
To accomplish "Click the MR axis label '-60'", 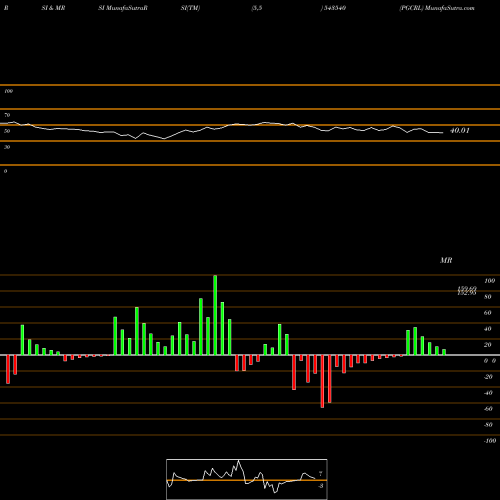I will (488, 409).
